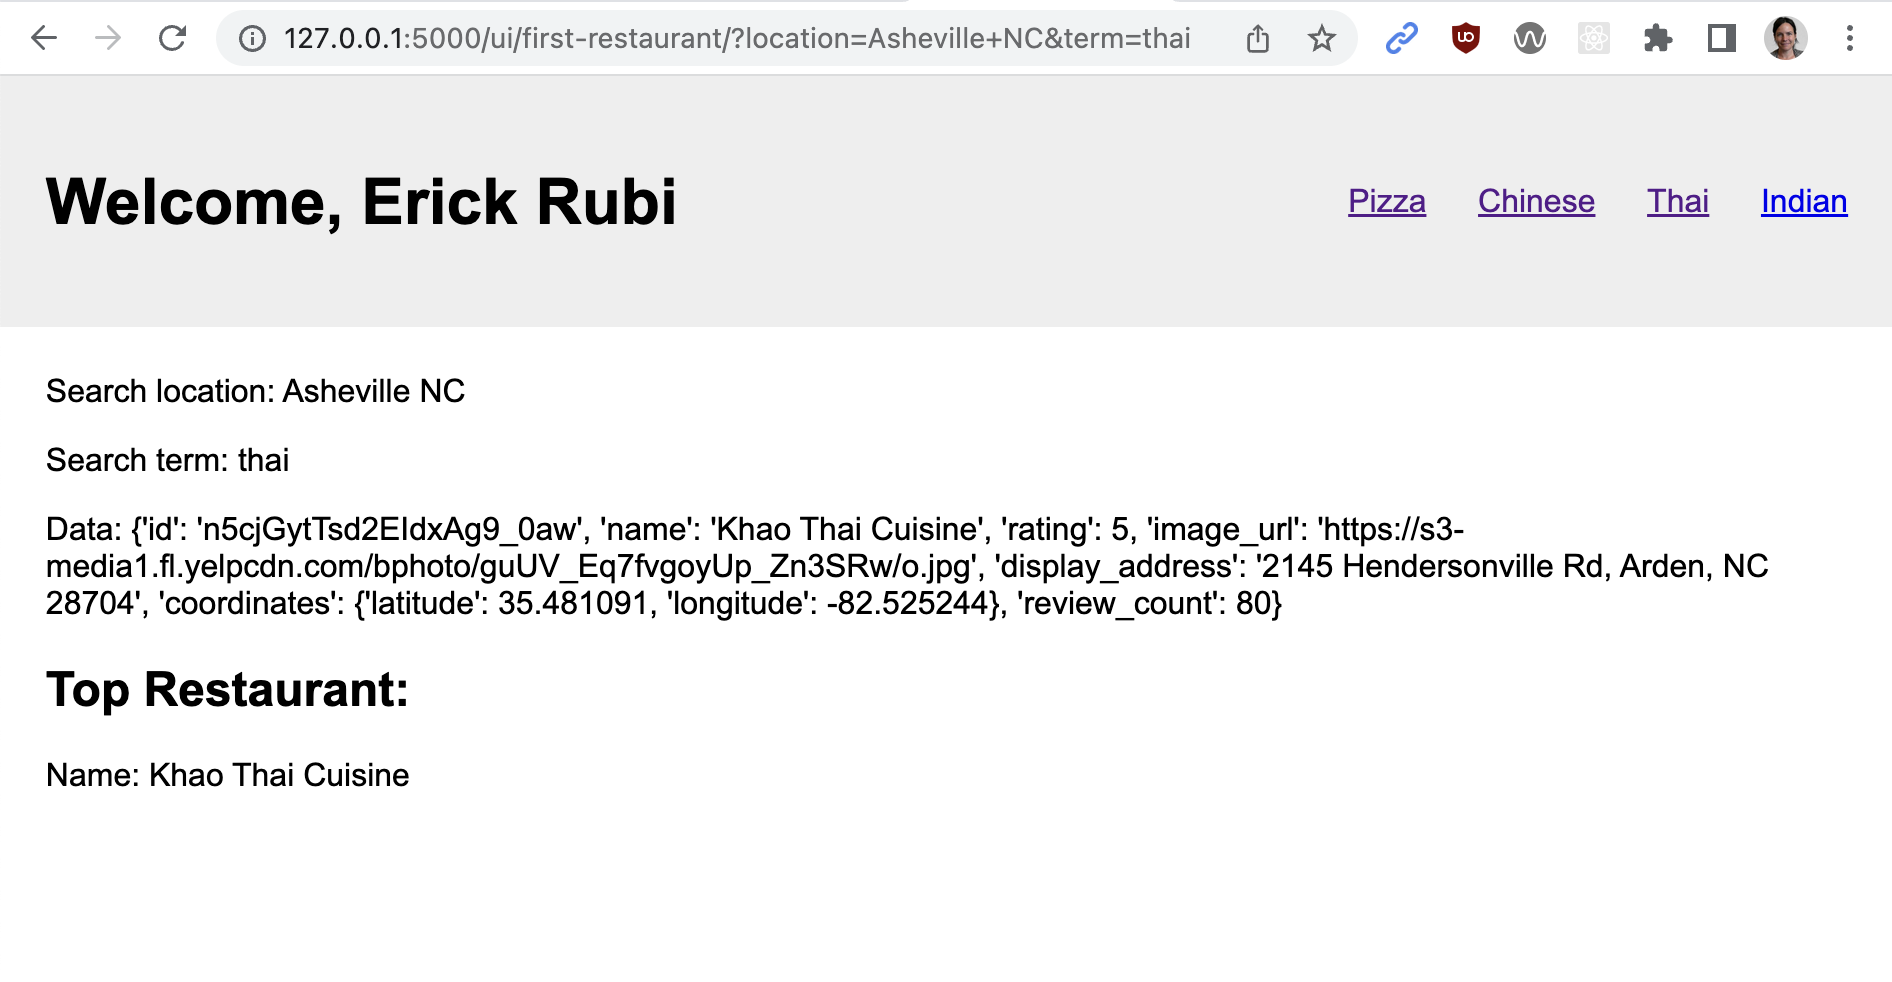This screenshot has width=1892, height=982.
Task: Open site information icon in address bar
Action: tap(252, 39)
